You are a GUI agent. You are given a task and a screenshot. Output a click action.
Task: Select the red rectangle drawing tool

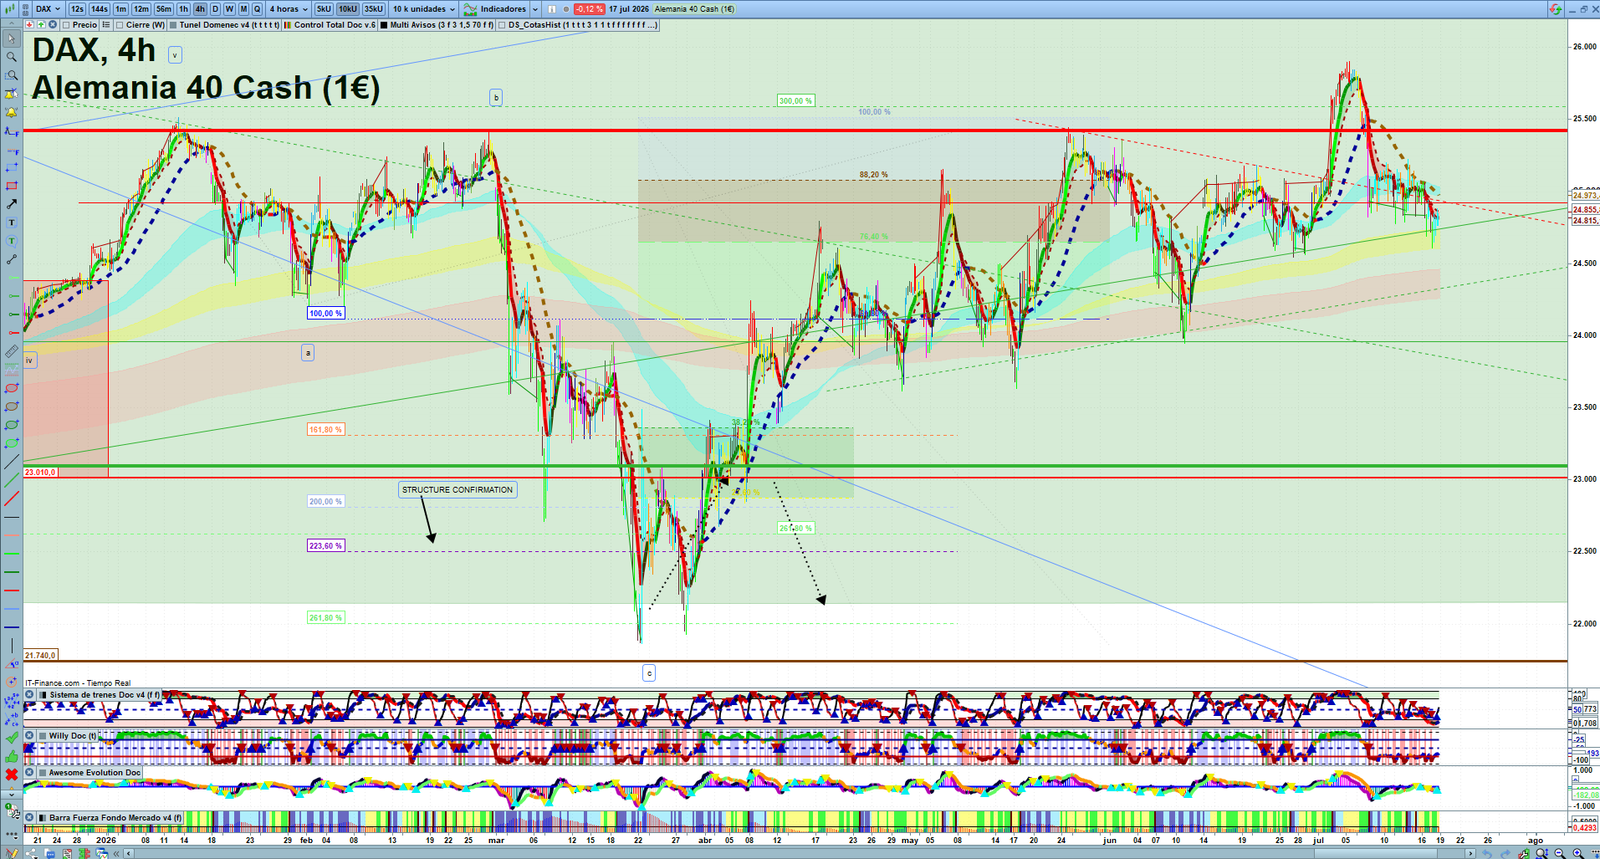click(12, 186)
